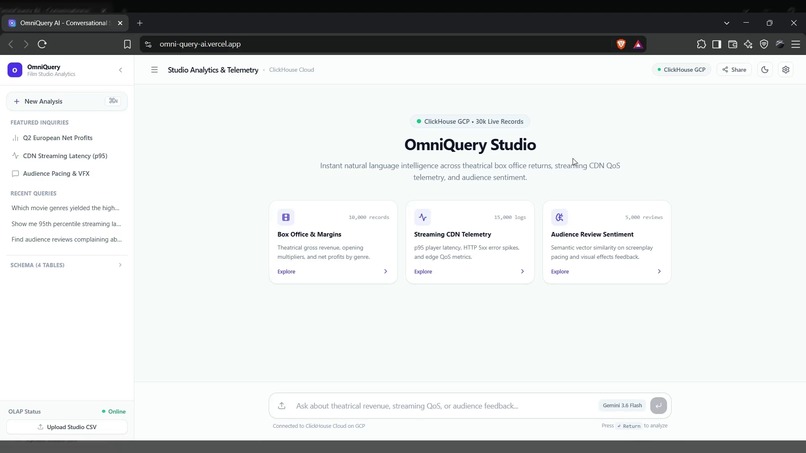
Task: Click the Brave Rewards triangle icon
Action: pos(638,44)
